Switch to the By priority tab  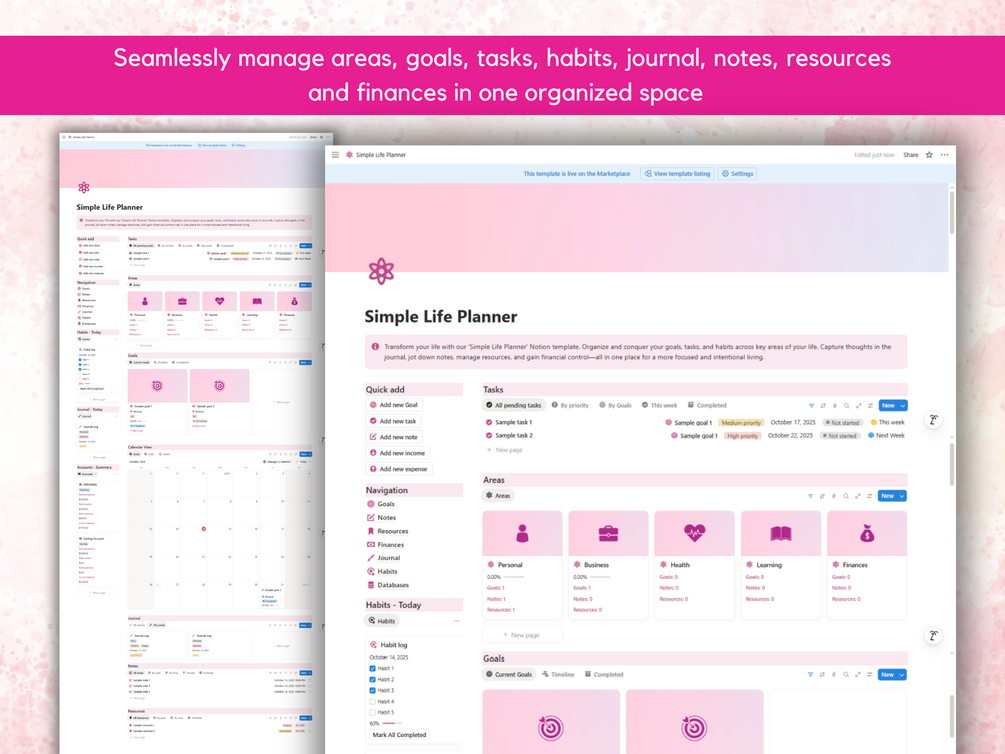click(570, 405)
